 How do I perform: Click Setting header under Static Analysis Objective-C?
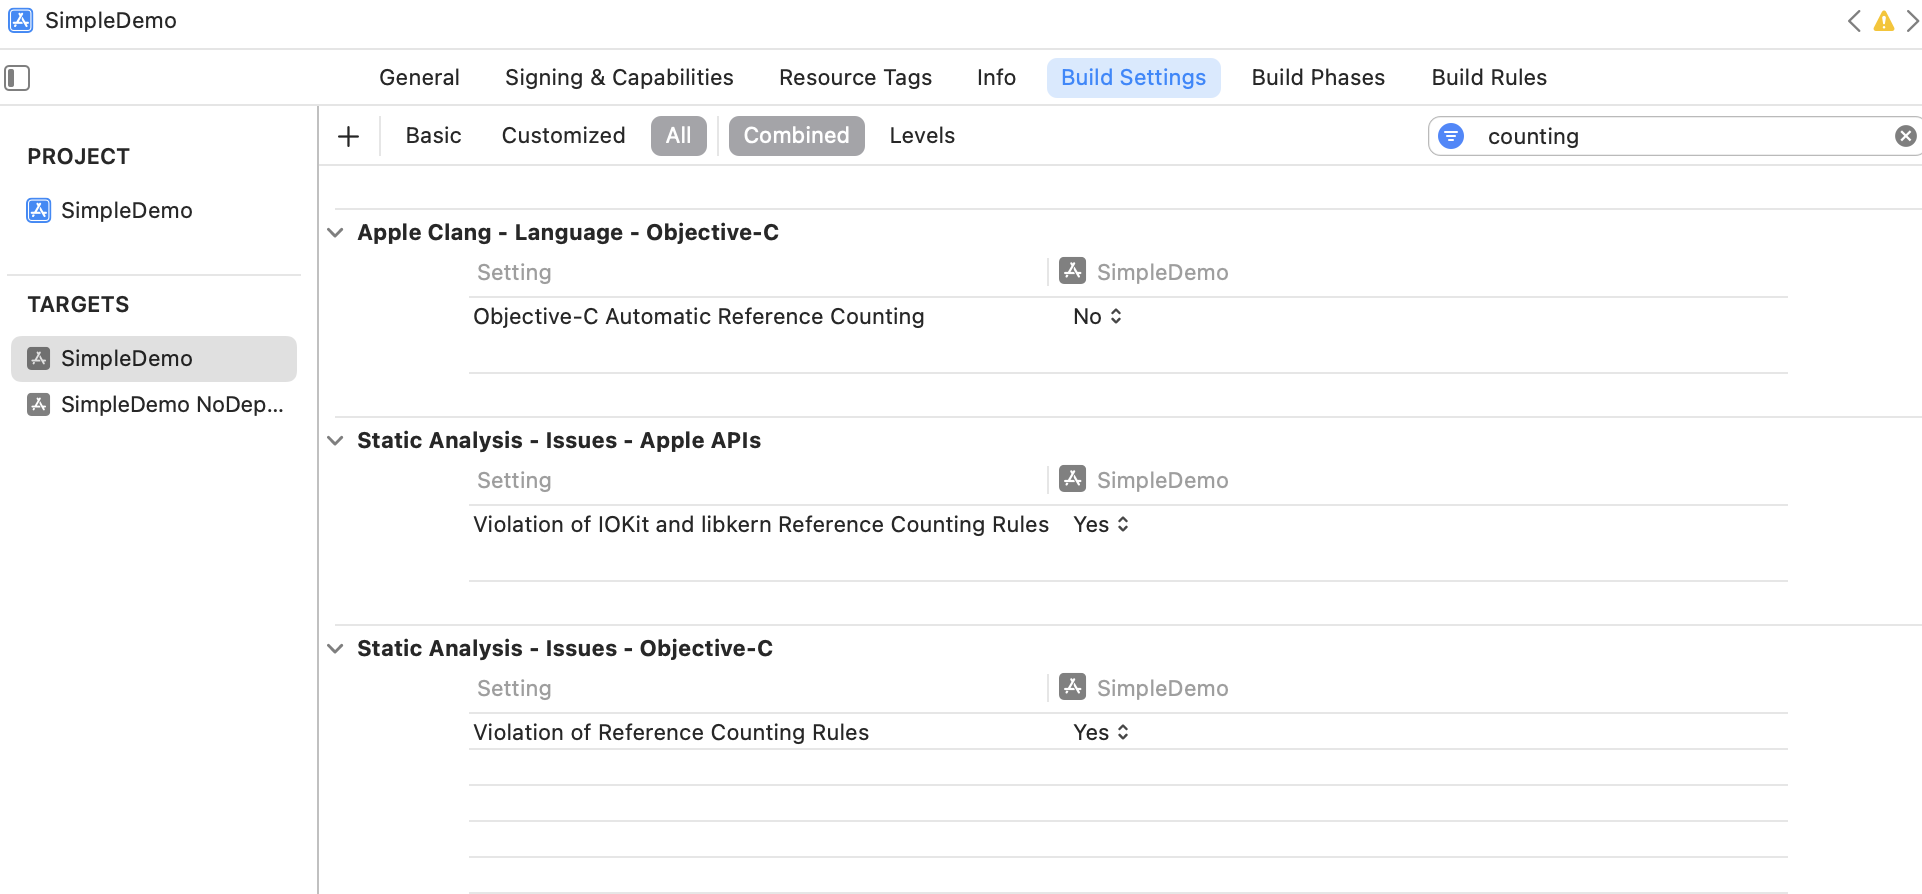(x=514, y=689)
